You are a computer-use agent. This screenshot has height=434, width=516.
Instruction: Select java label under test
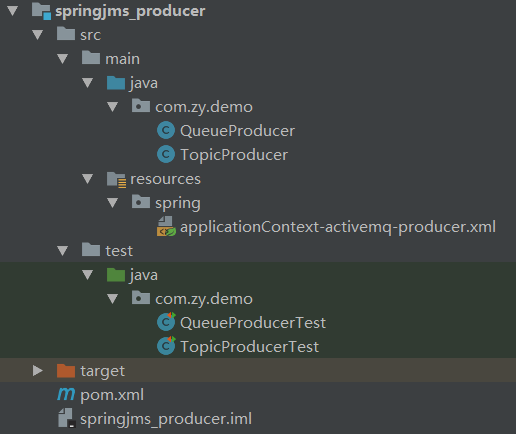click(144, 275)
